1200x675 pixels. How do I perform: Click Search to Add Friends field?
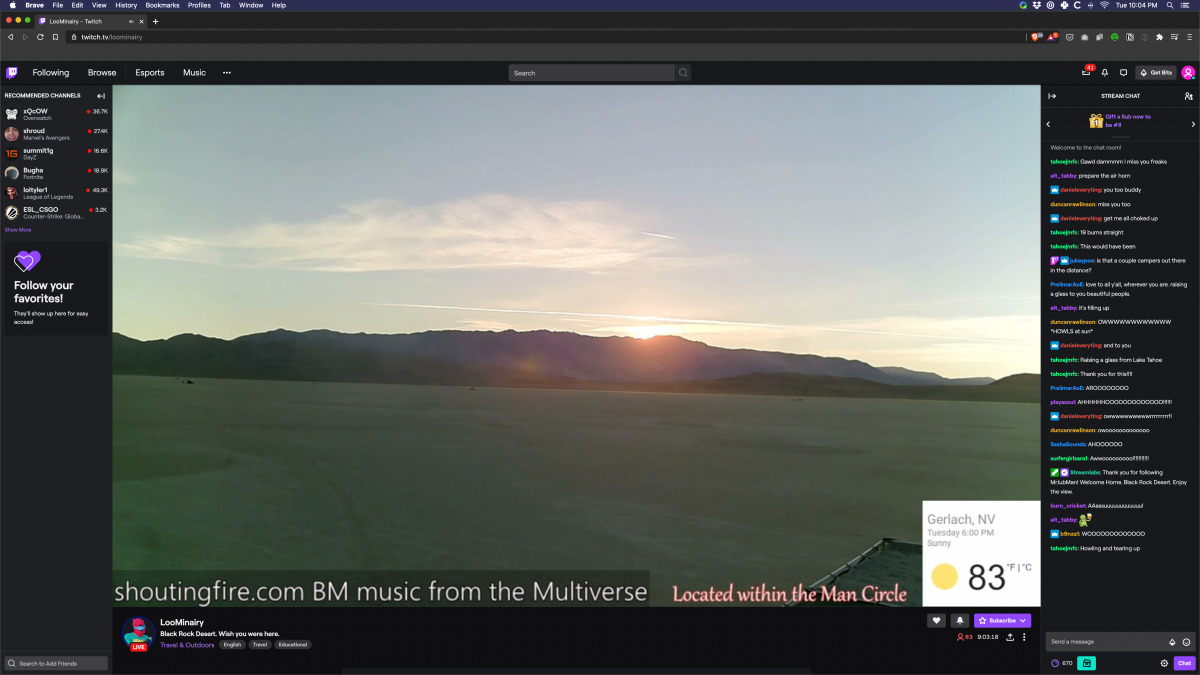tap(56, 663)
